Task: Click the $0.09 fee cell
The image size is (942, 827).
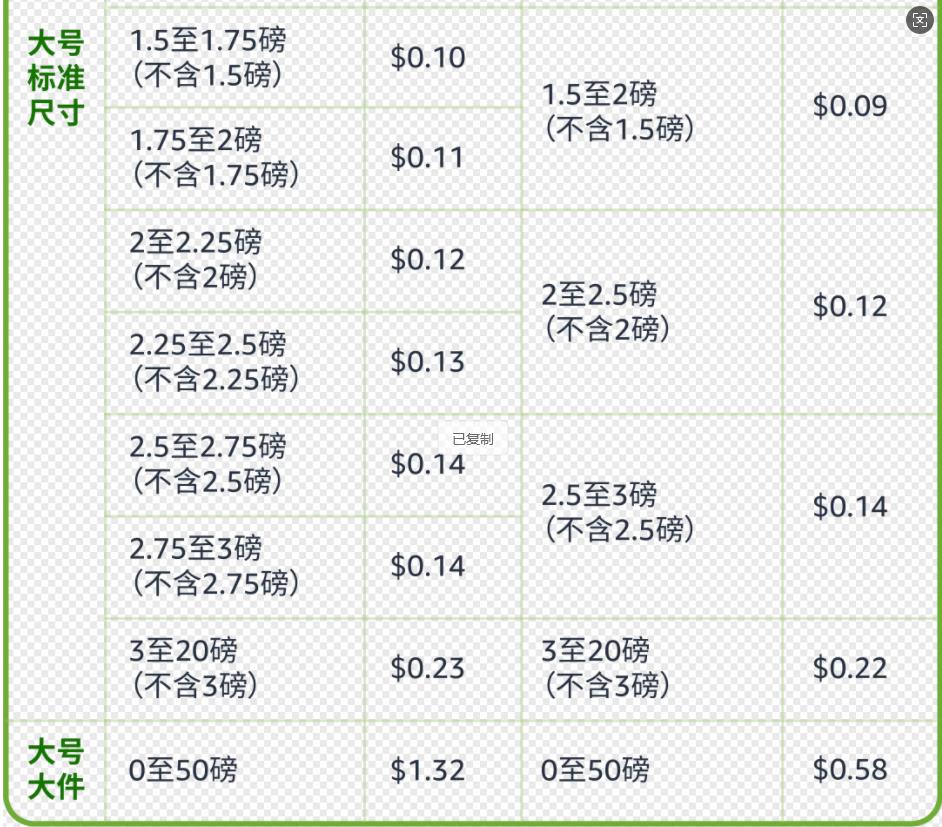Action: [859, 109]
